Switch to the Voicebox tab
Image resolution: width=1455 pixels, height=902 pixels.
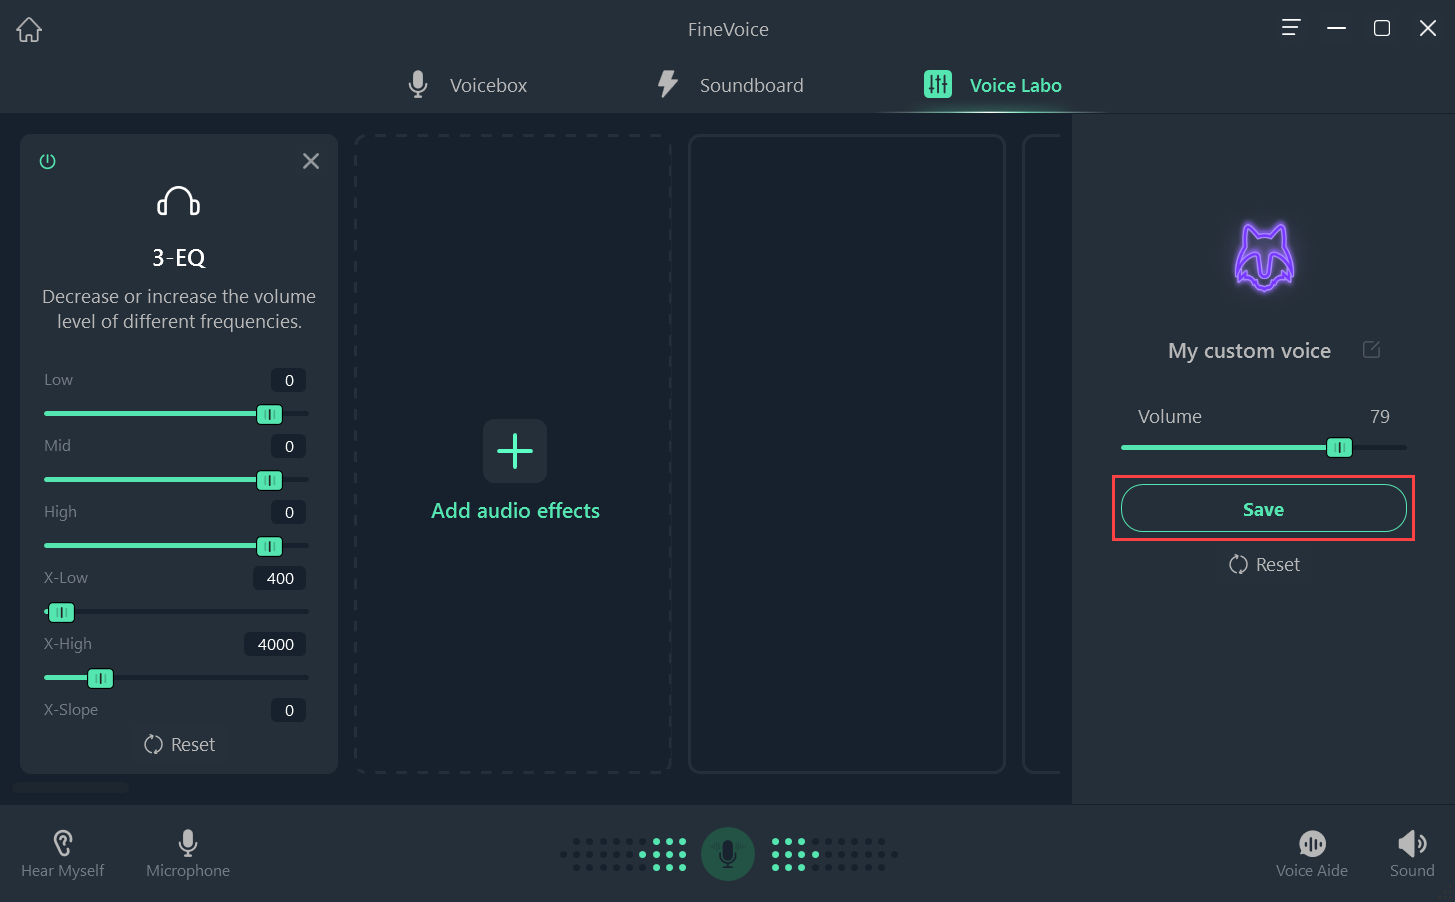pos(468,85)
